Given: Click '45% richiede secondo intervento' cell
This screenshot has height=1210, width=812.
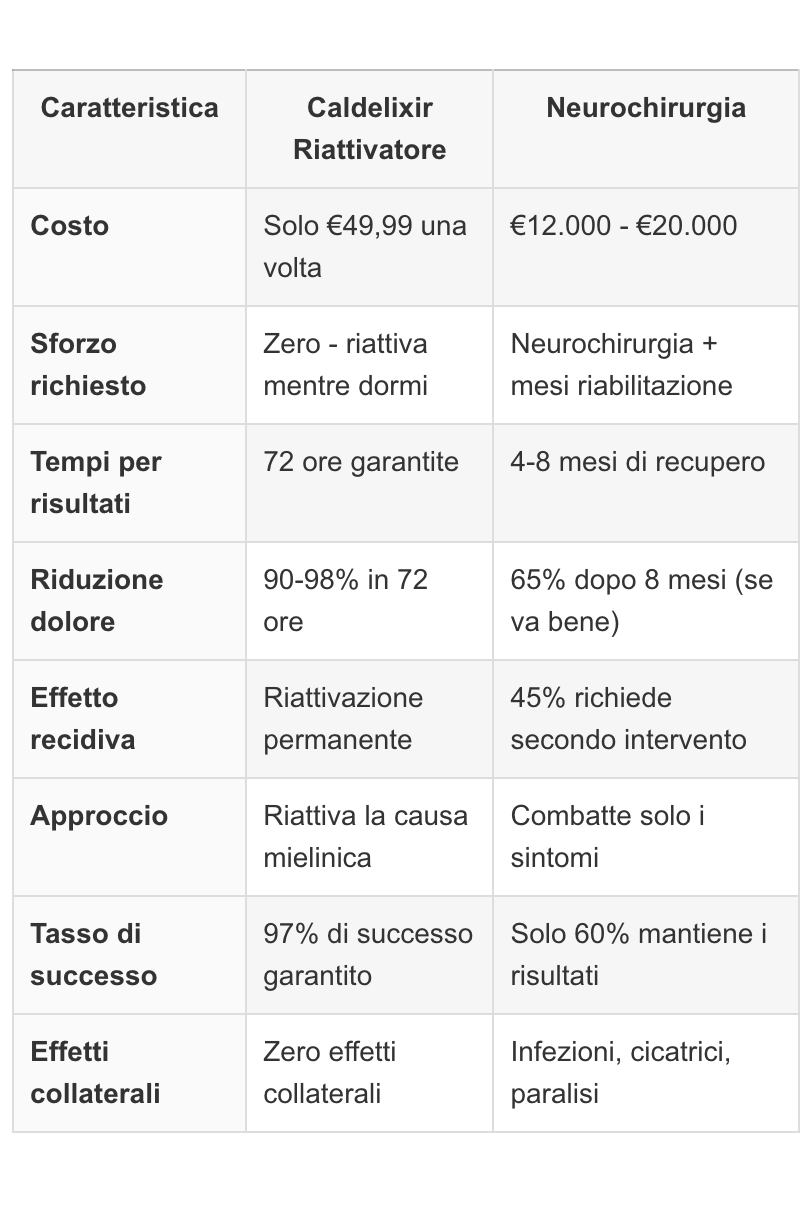Looking at the screenshot, I should tap(628, 718).
